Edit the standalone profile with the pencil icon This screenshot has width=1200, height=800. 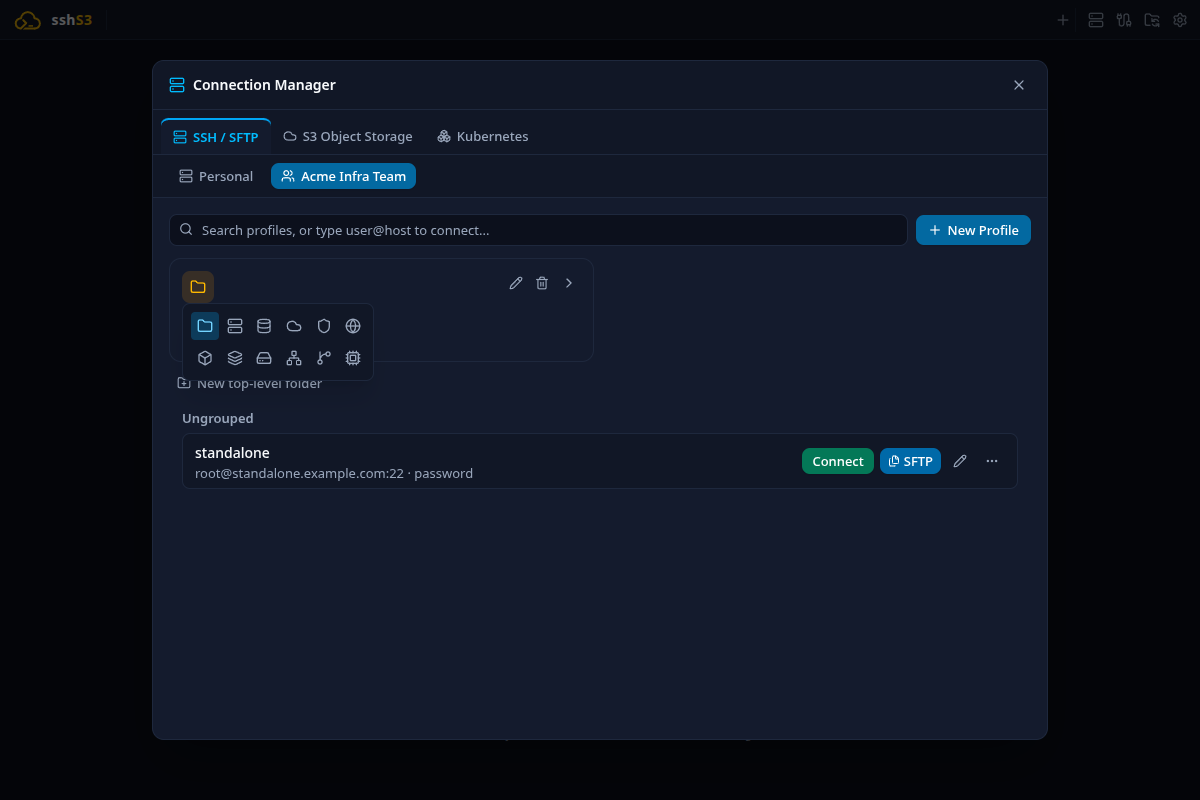pyautogui.click(x=960, y=461)
